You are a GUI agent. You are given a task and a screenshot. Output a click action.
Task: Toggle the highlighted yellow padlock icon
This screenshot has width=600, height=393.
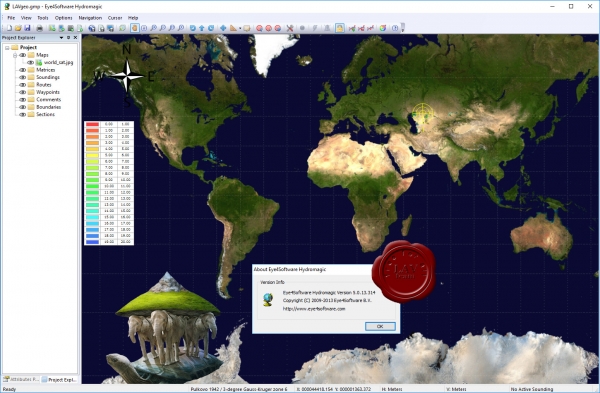(x=339, y=28)
